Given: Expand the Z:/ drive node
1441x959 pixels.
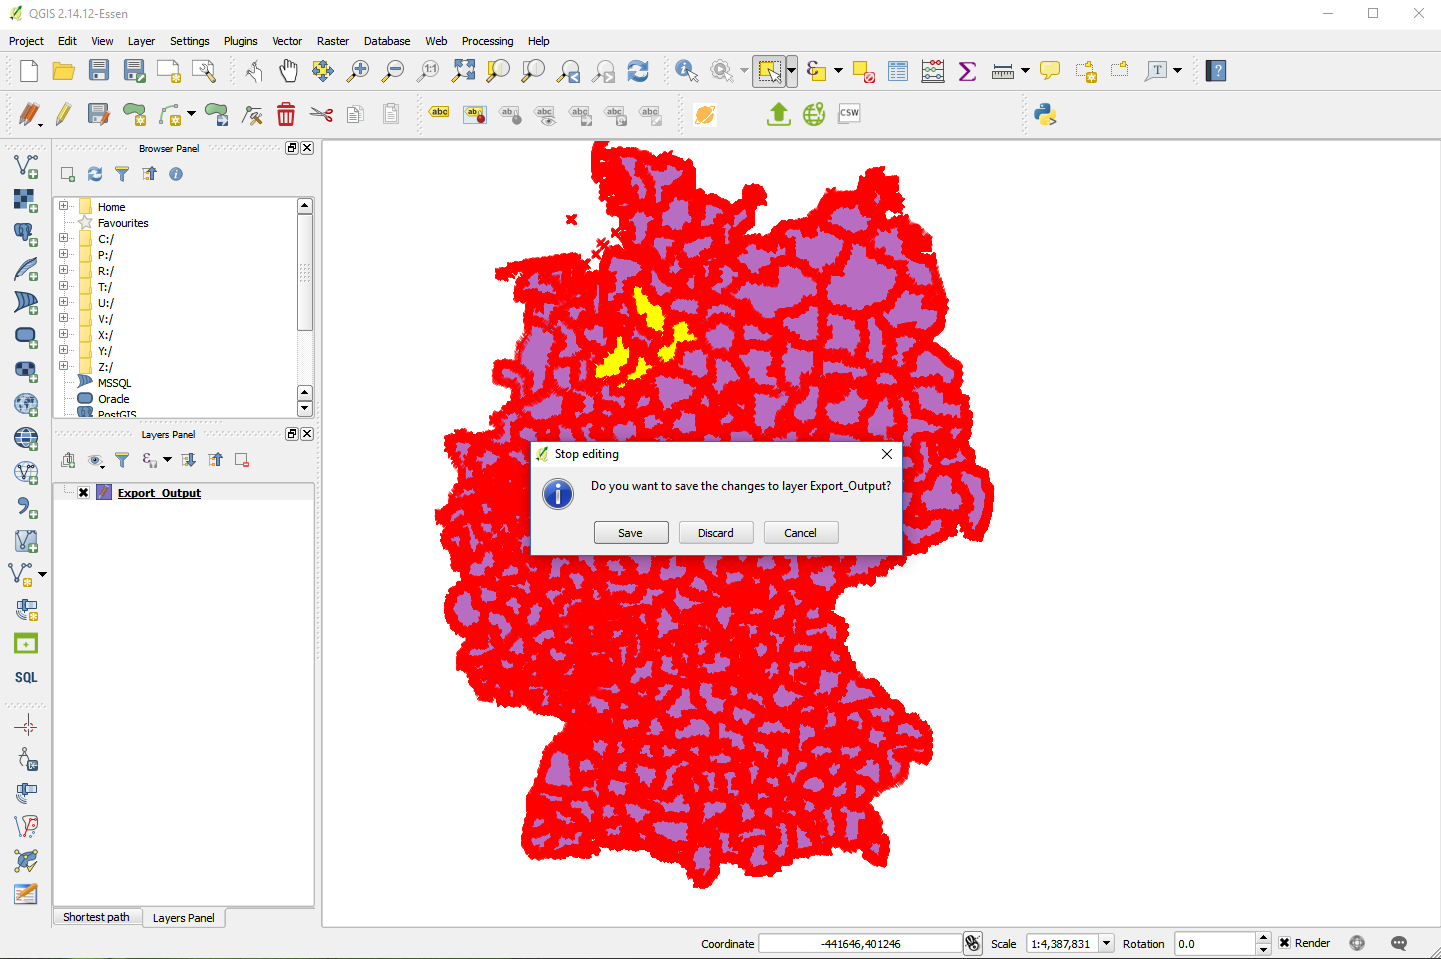Looking at the screenshot, I should tap(64, 366).
